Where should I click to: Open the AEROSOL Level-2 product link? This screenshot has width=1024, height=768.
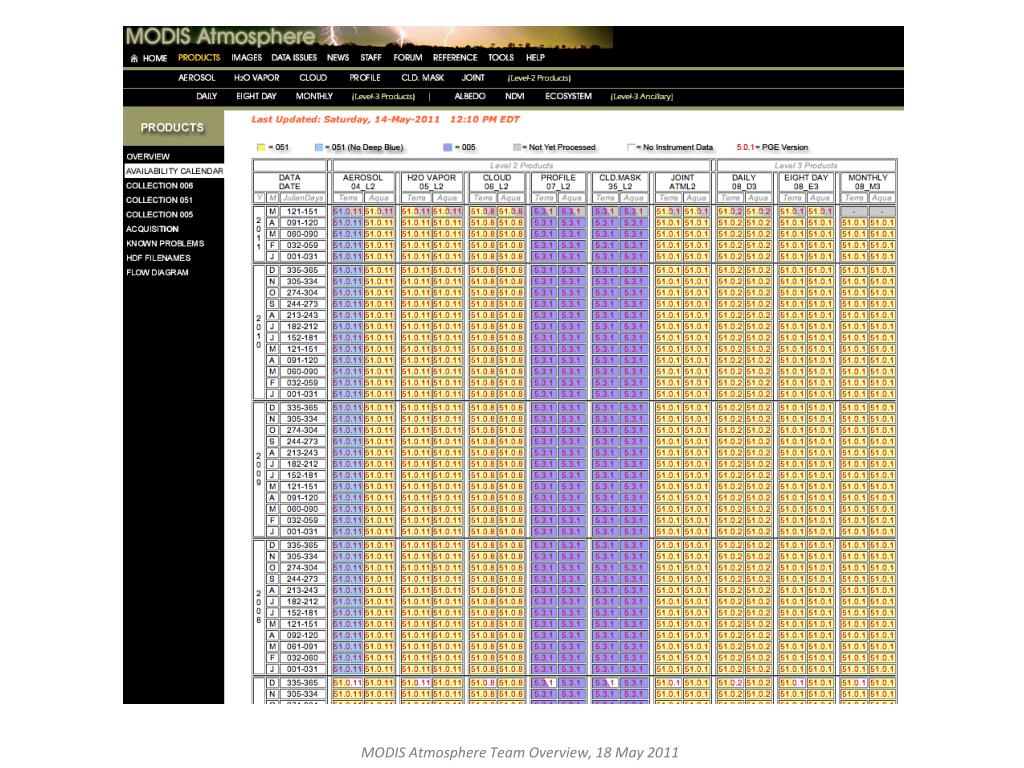coord(197,78)
